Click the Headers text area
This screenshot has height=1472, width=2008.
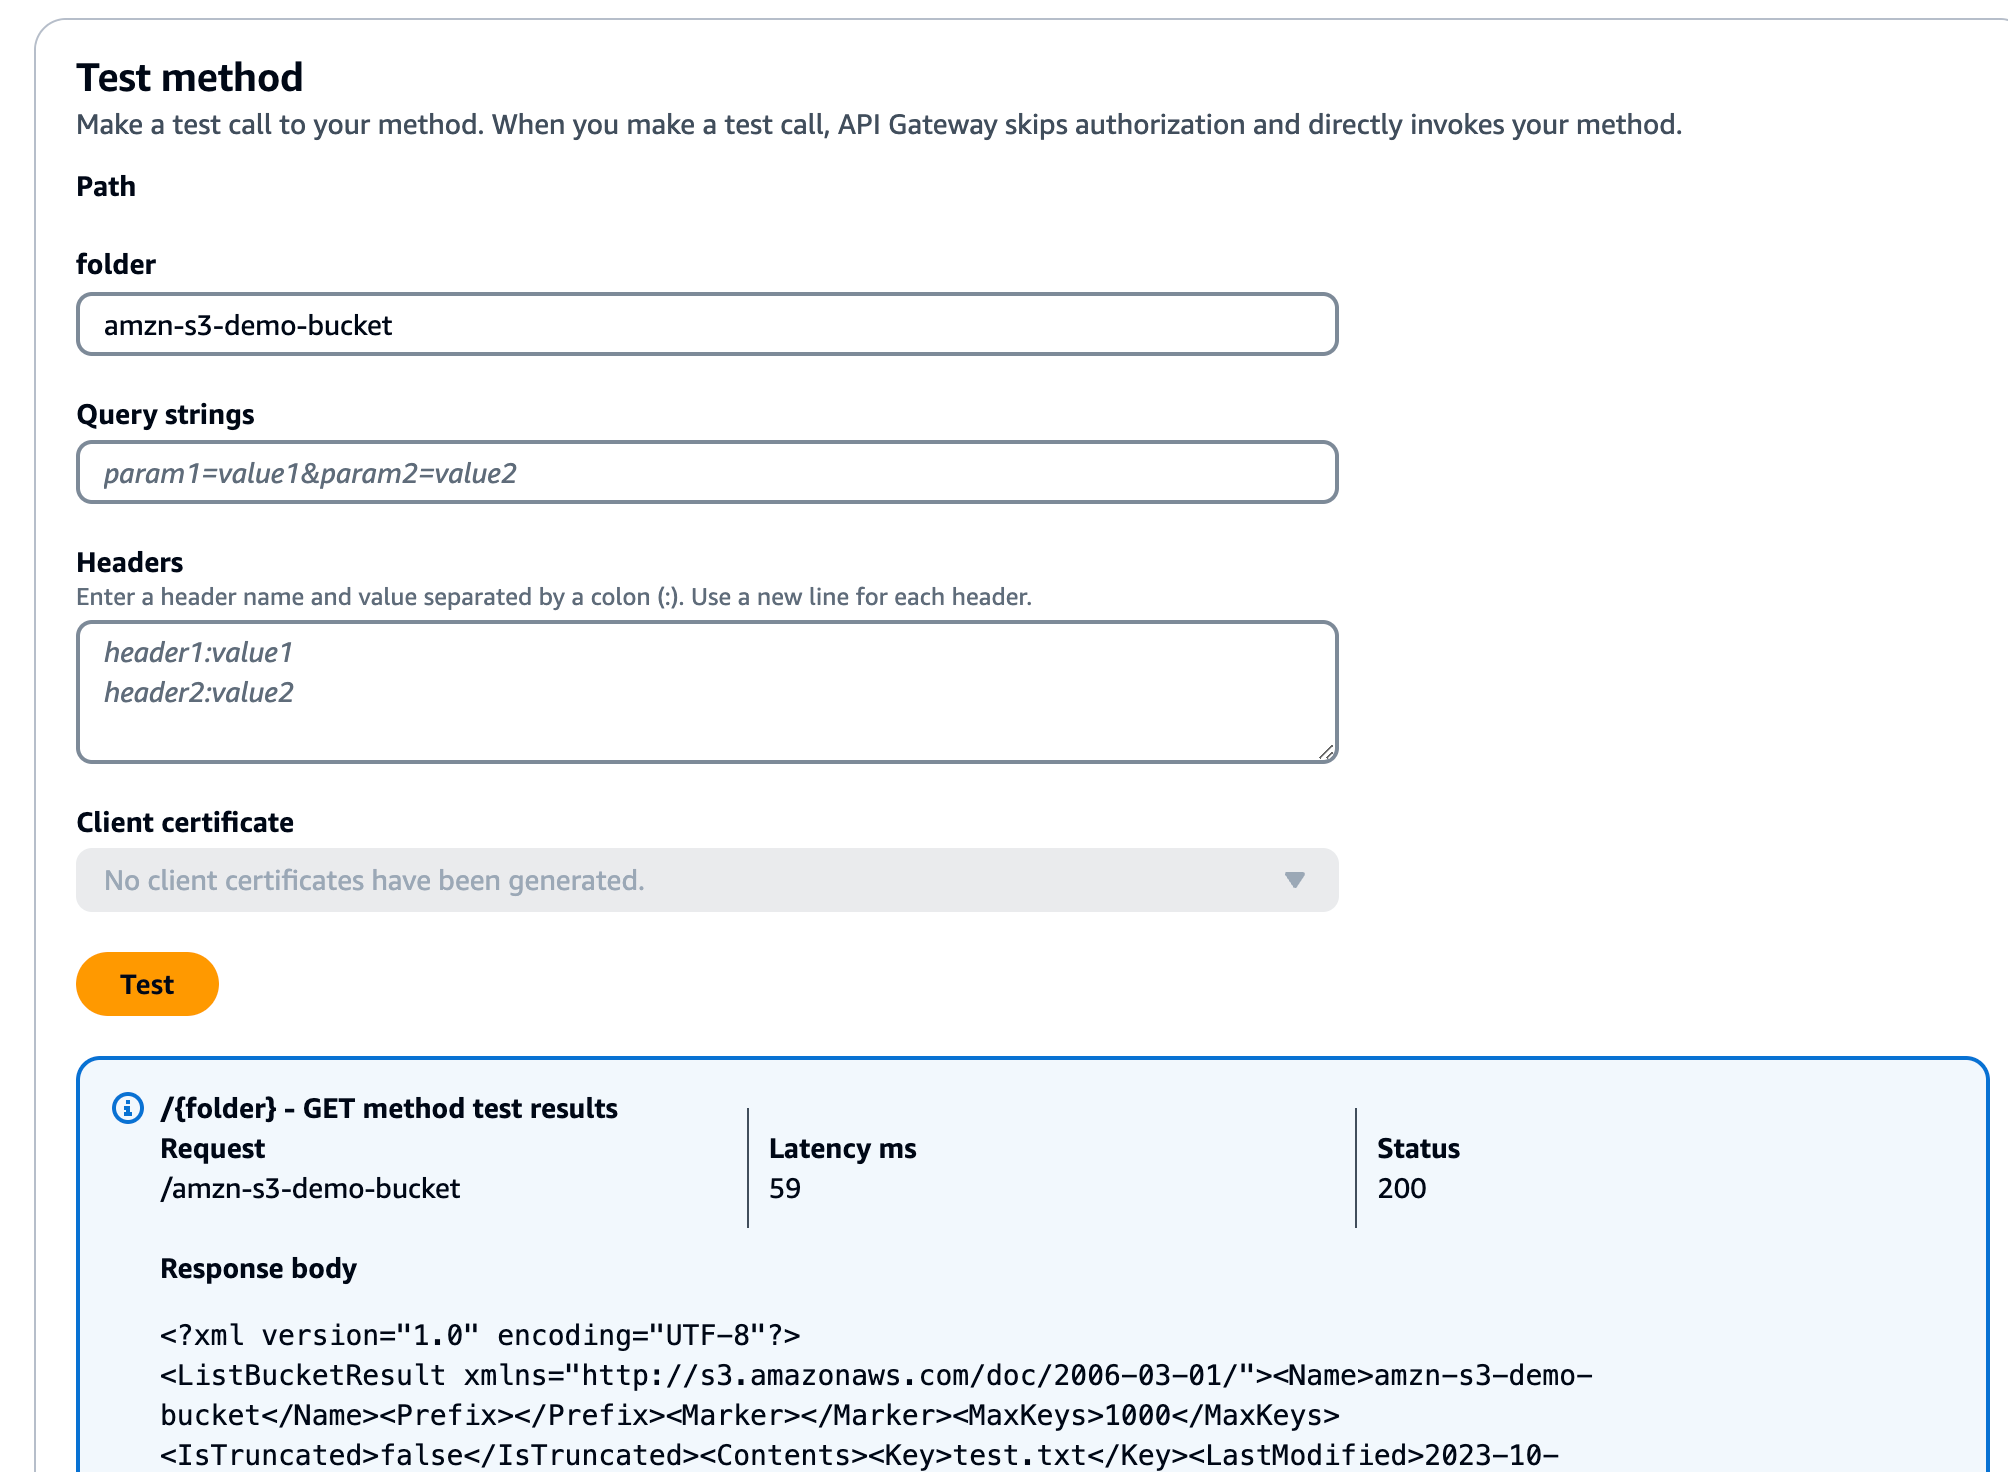706,691
